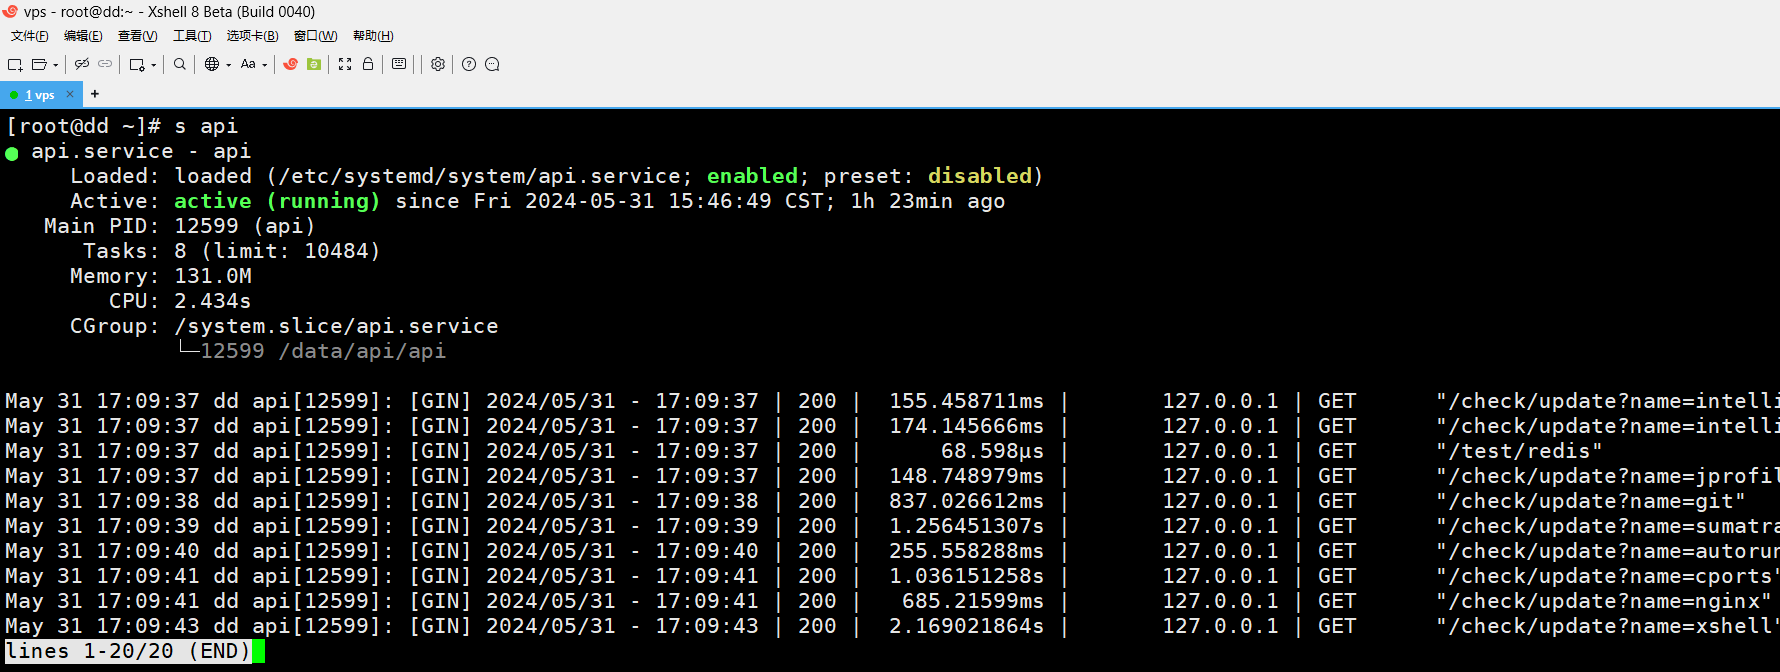This screenshot has height=672, width=1780.
Task: Click the Aa font icon
Action: click(248, 64)
